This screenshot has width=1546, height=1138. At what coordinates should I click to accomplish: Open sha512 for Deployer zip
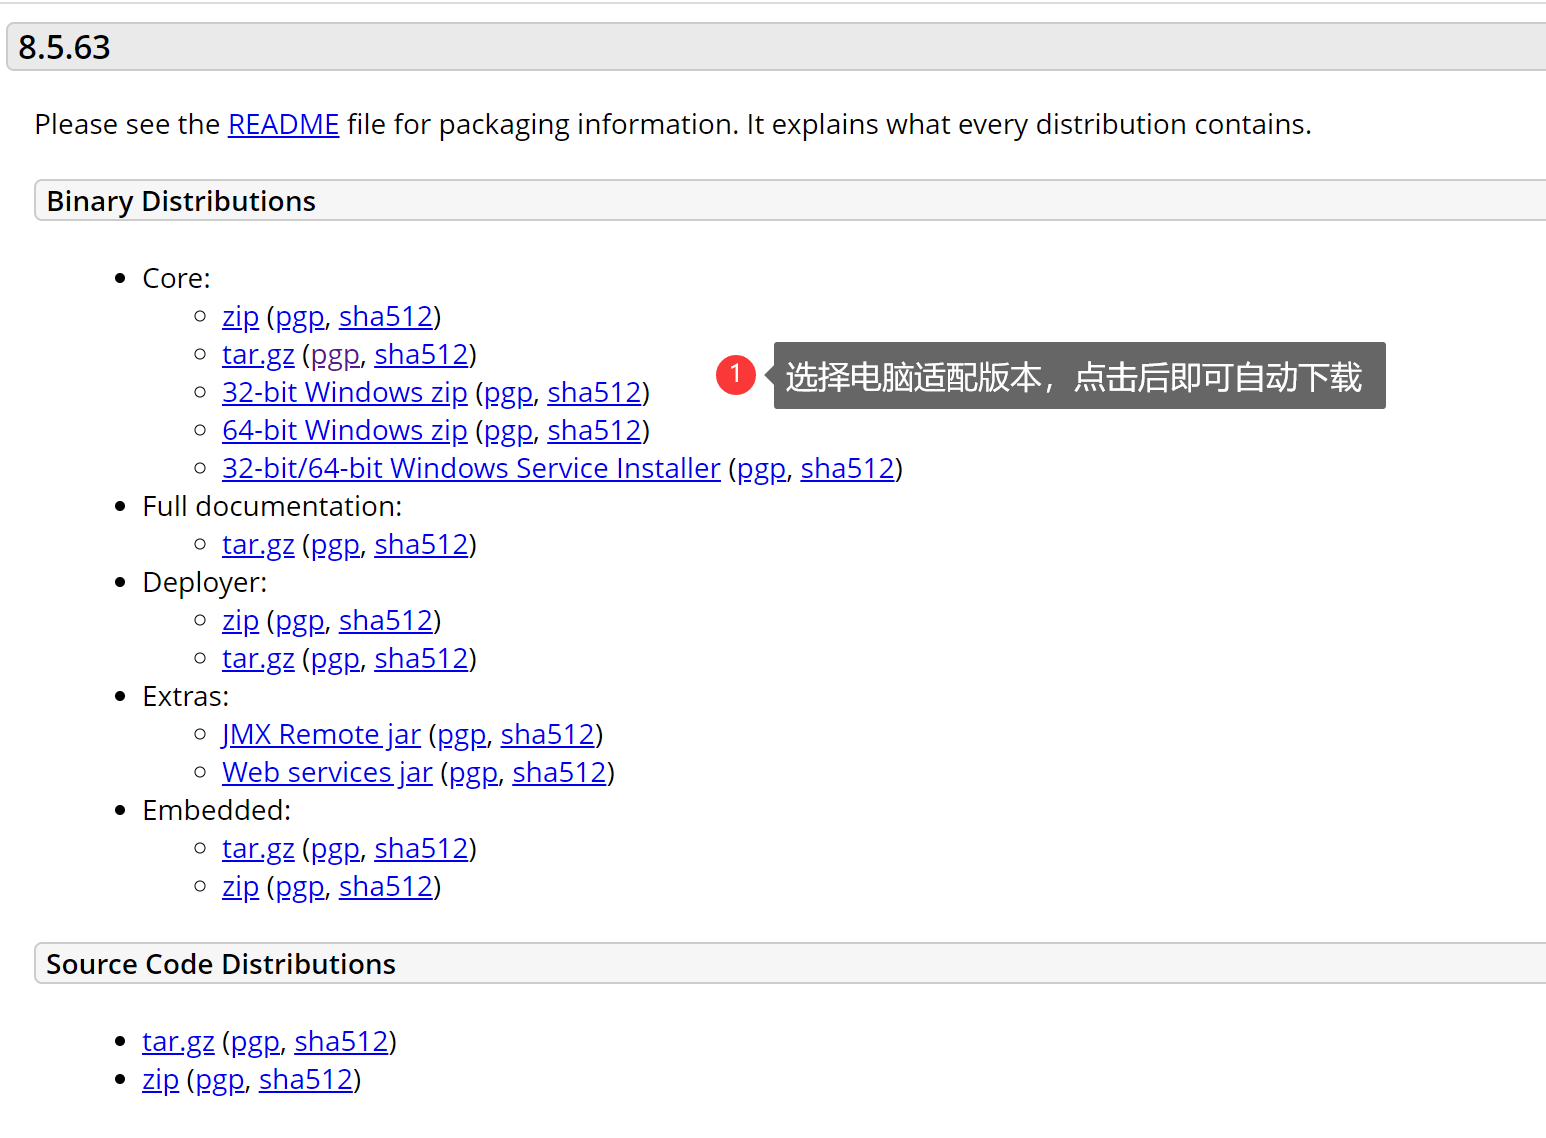(x=386, y=621)
